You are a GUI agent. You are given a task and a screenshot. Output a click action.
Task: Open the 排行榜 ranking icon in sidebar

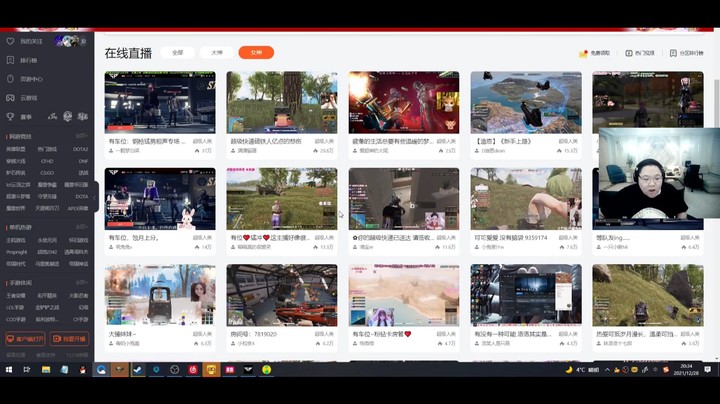tap(10, 60)
